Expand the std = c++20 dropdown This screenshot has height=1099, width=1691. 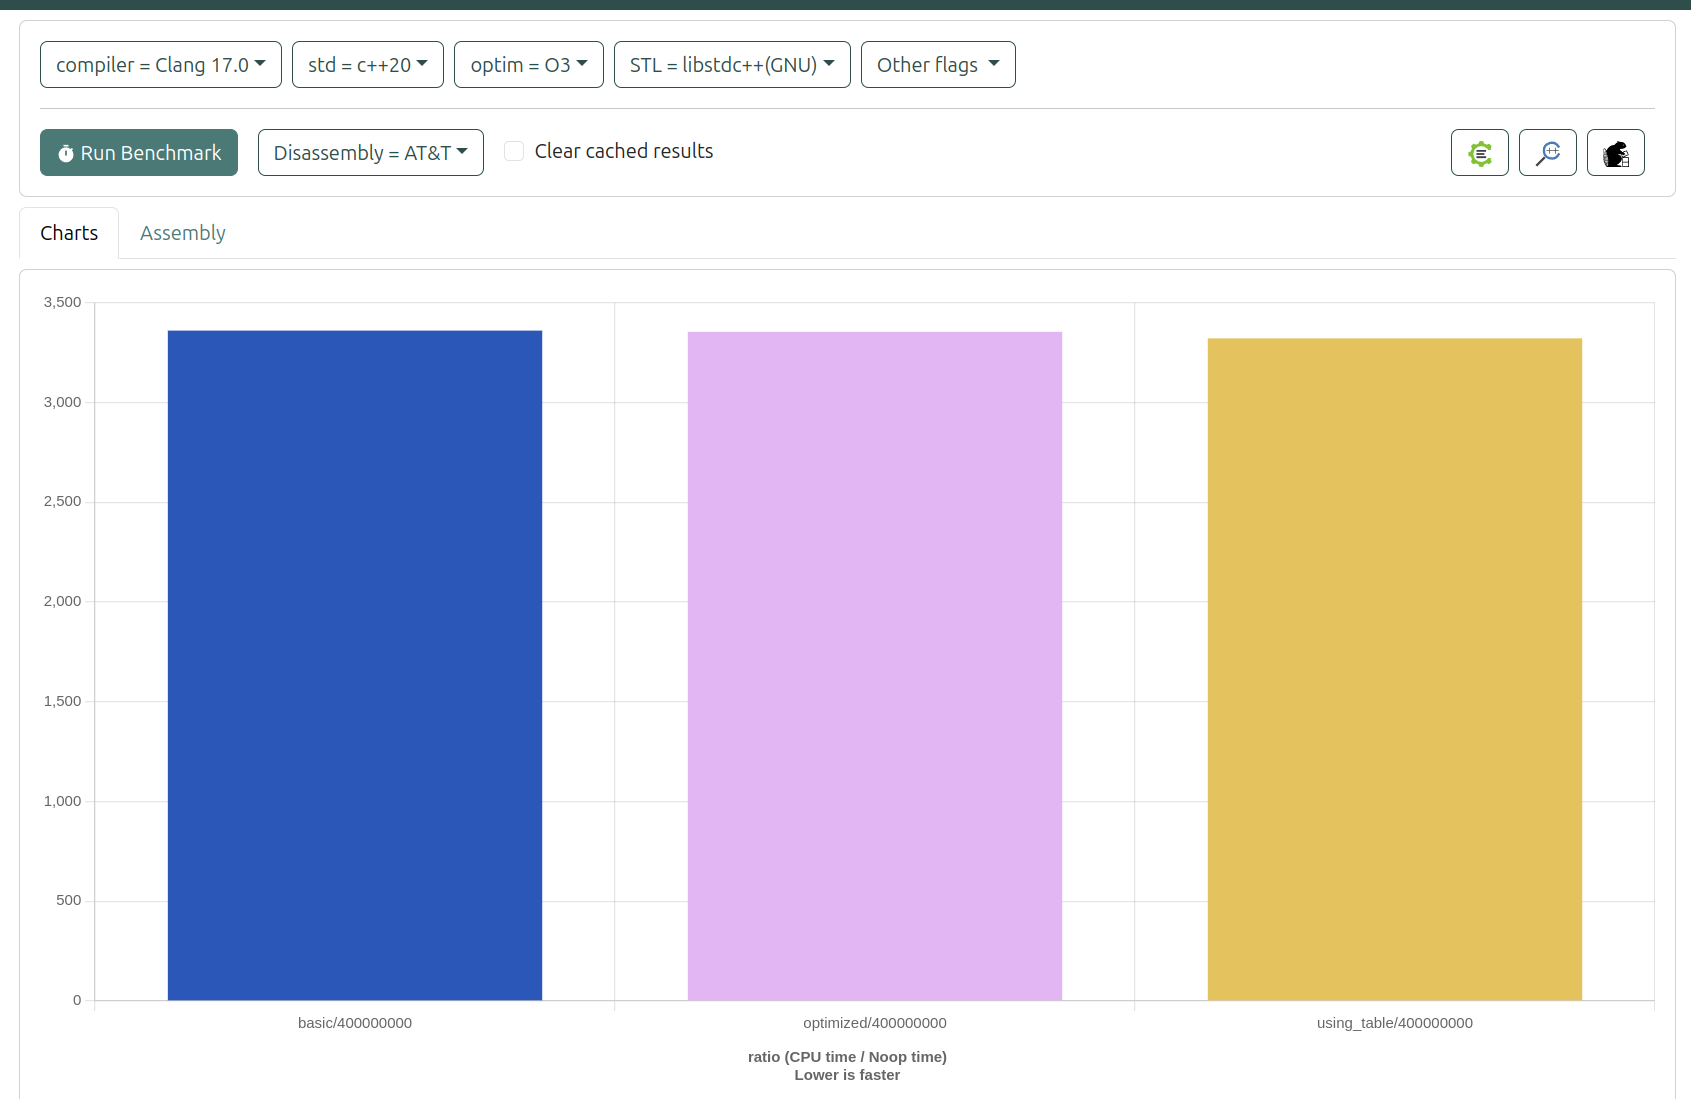pyautogui.click(x=367, y=65)
